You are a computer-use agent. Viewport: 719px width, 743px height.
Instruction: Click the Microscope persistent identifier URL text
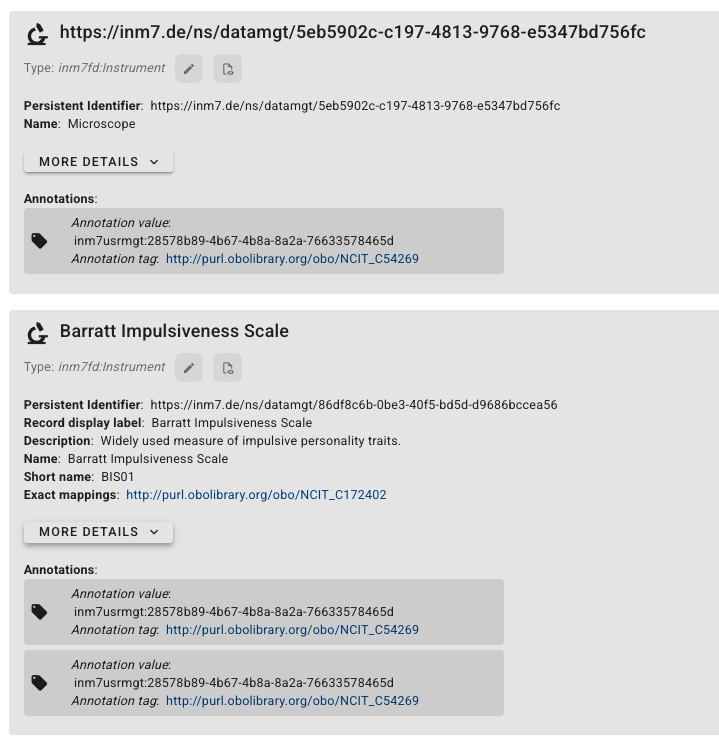pos(355,106)
